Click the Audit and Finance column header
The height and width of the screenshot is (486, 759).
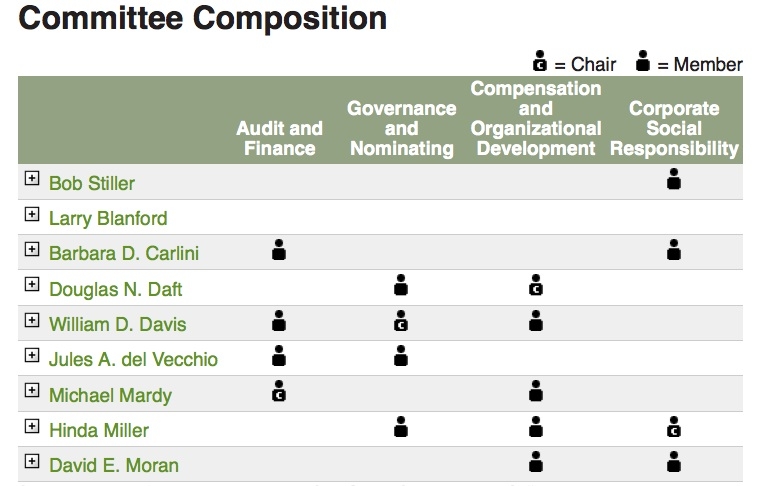coord(279,138)
